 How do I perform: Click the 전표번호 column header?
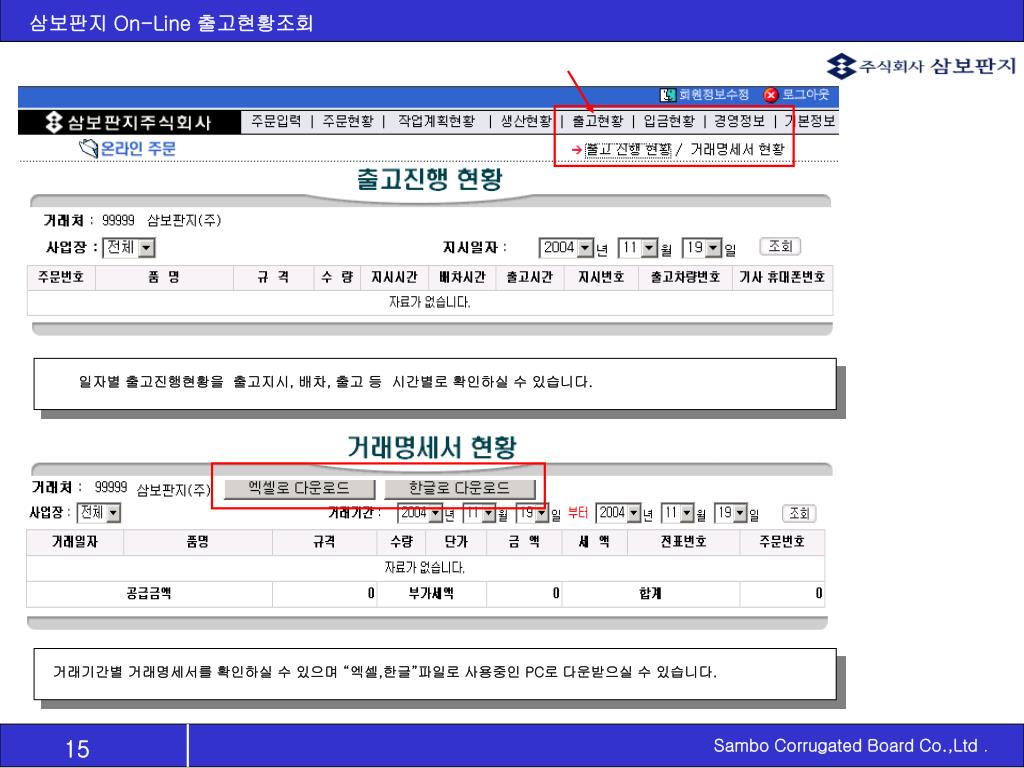[x=683, y=542]
